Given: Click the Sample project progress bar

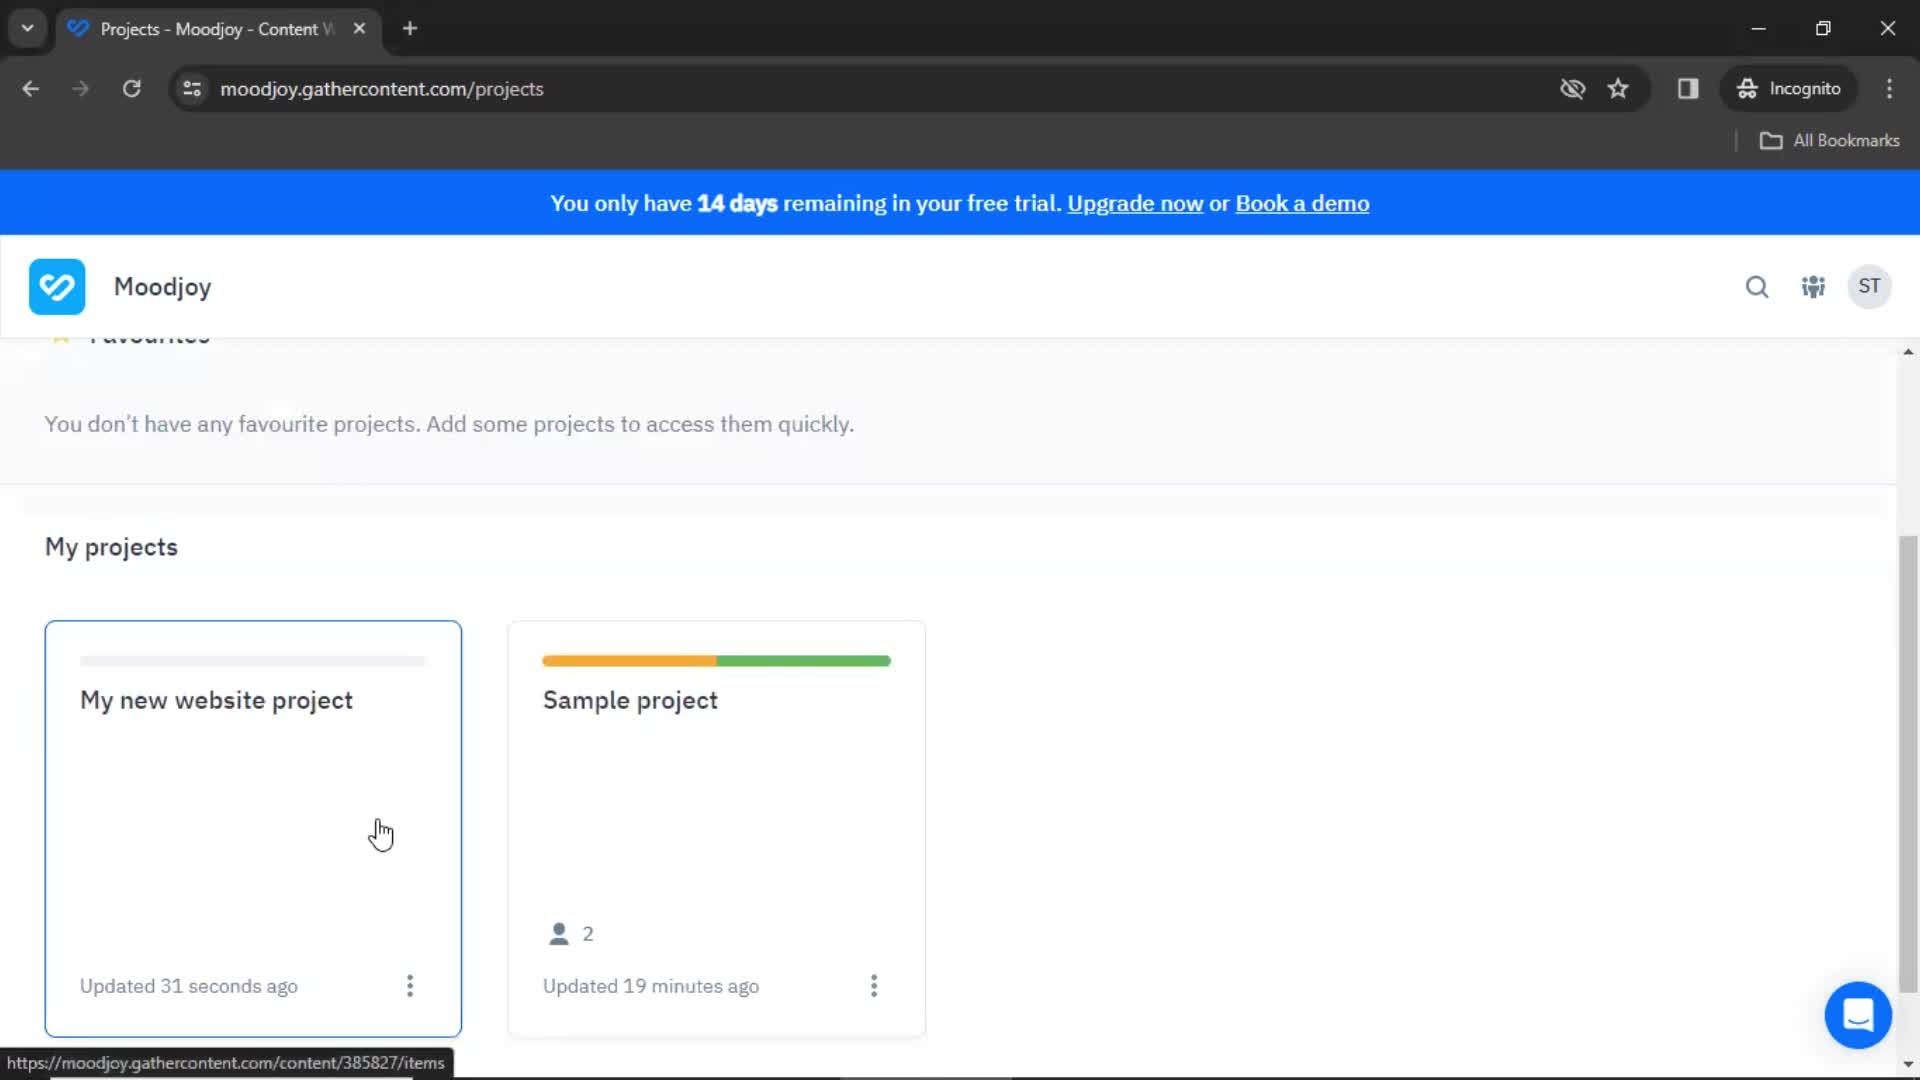Looking at the screenshot, I should point(716,661).
